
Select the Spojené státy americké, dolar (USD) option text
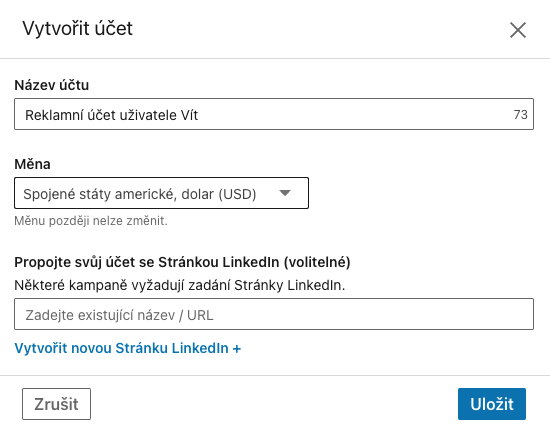point(140,194)
